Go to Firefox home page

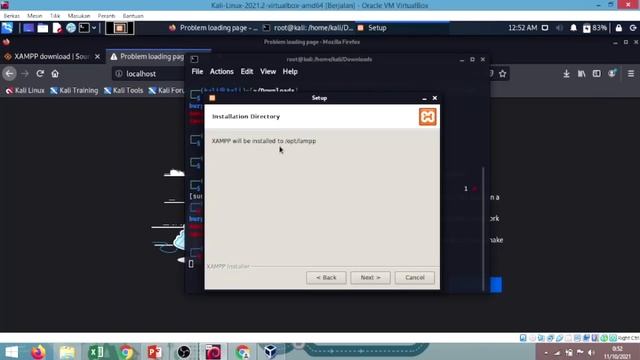pos(55,74)
